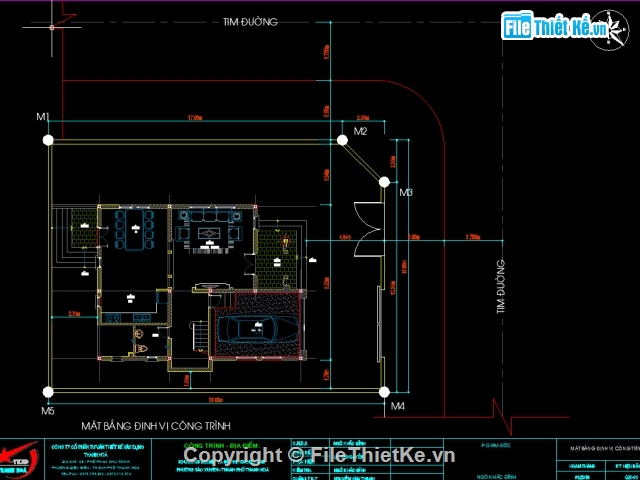Select the M1 boundary point label
The image size is (640, 480).
click(42, 117)
